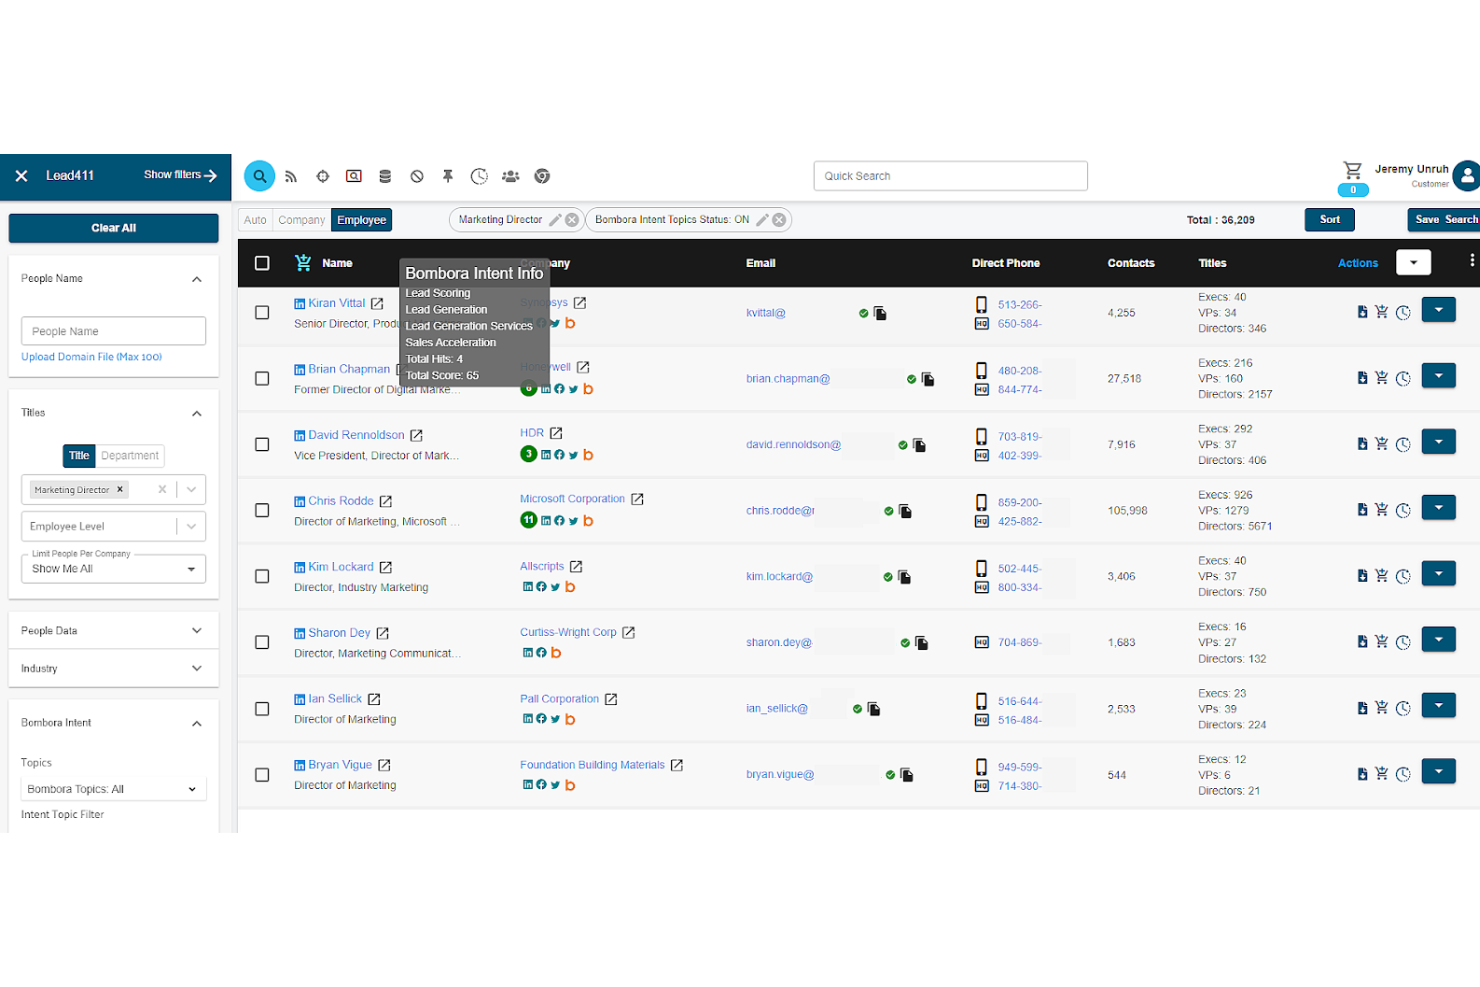
Task: Open Kiran Vittal's LinkedIn icon
Action: (x=299, y=303)
